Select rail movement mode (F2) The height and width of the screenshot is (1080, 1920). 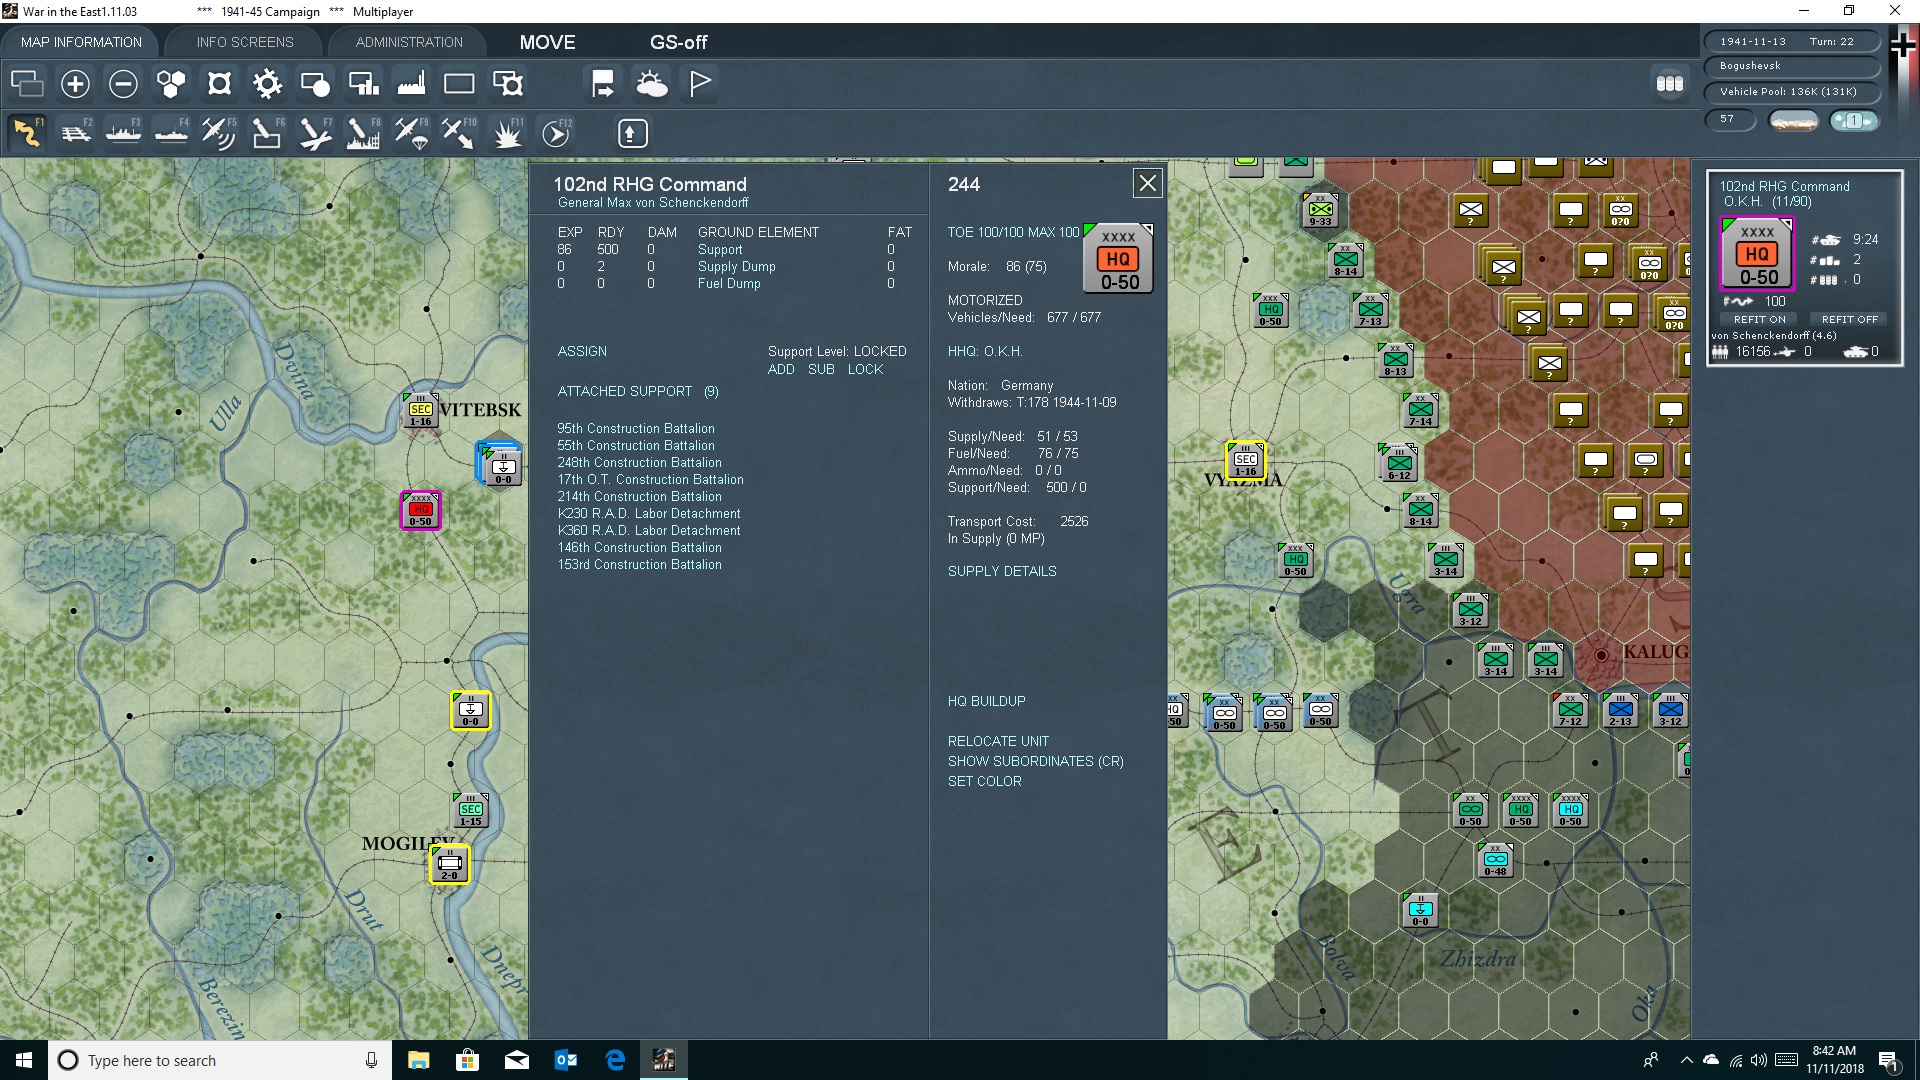point(76,133)
